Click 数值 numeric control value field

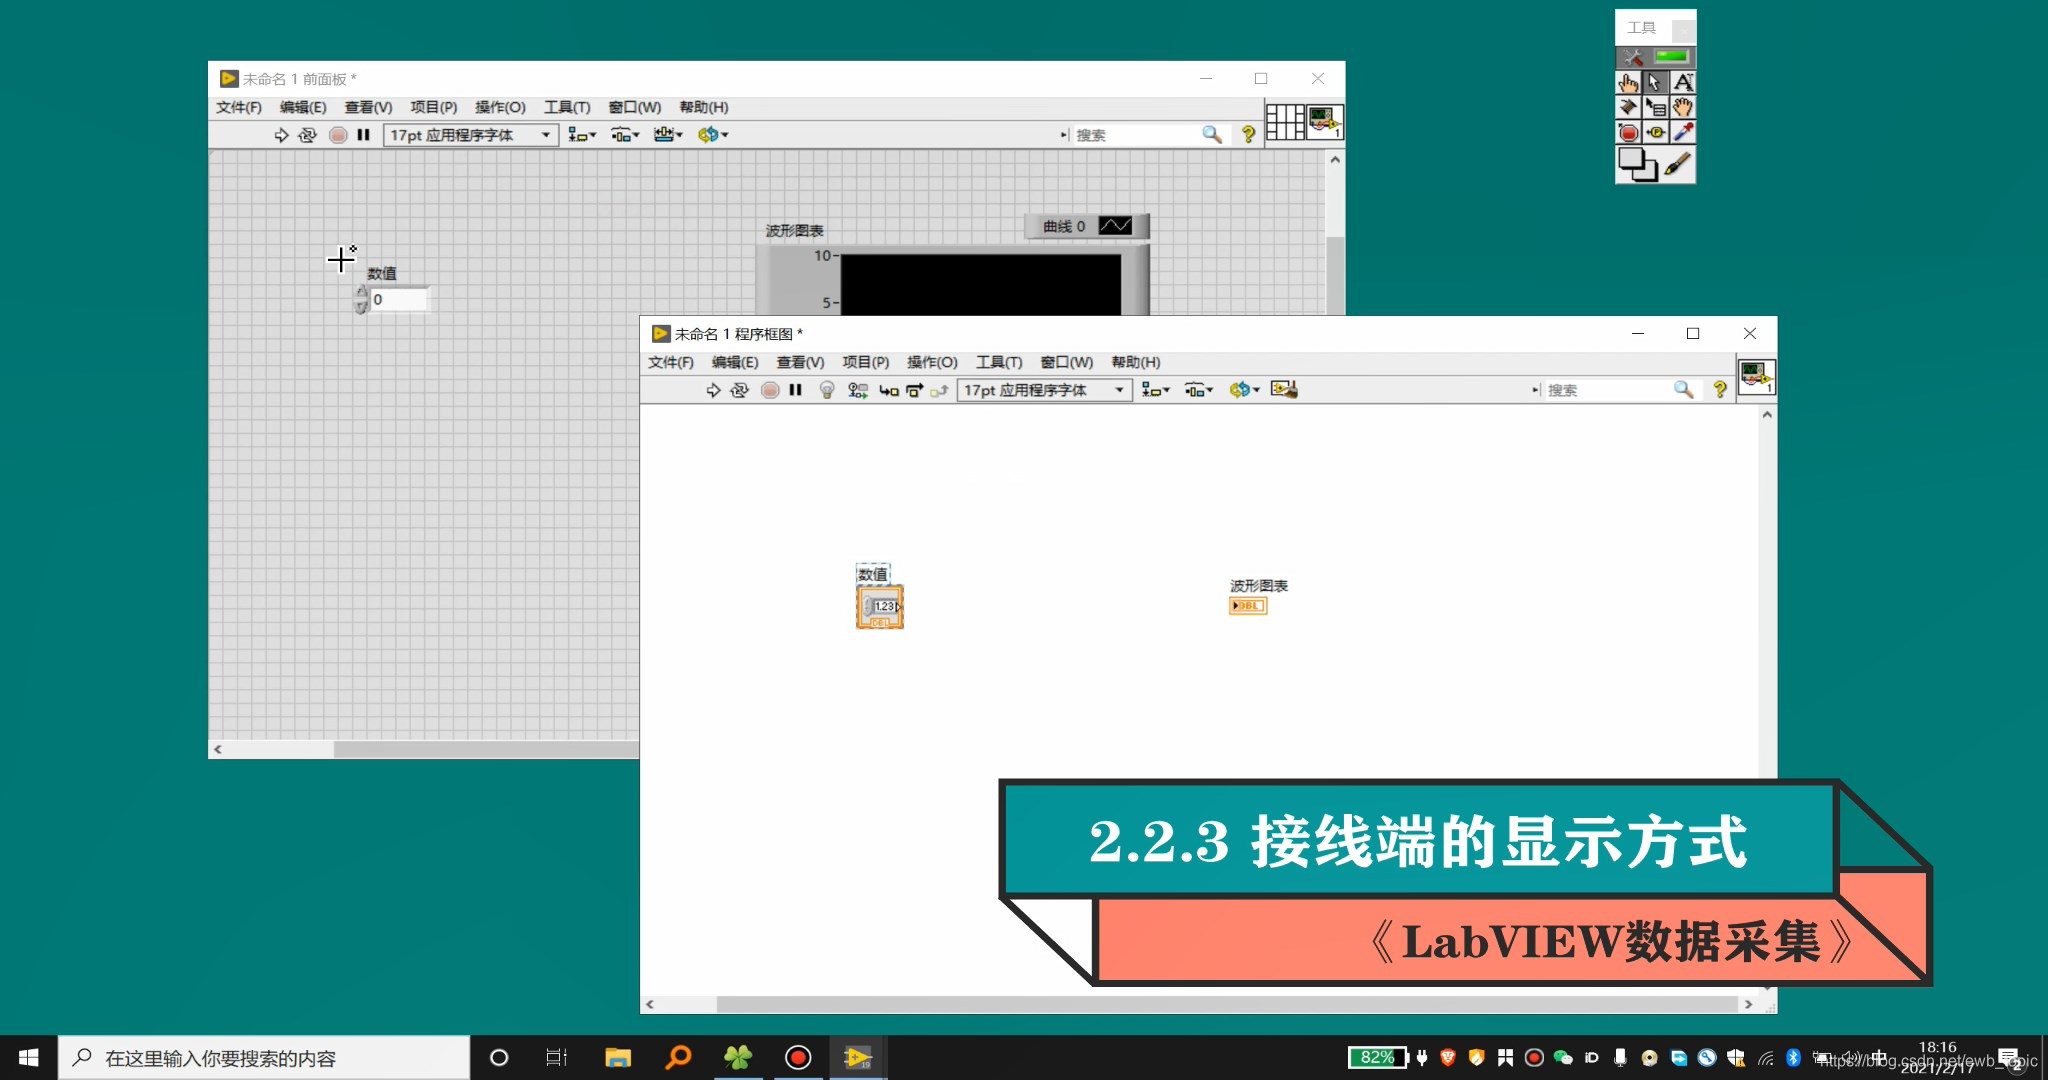[x=399, y=299]
